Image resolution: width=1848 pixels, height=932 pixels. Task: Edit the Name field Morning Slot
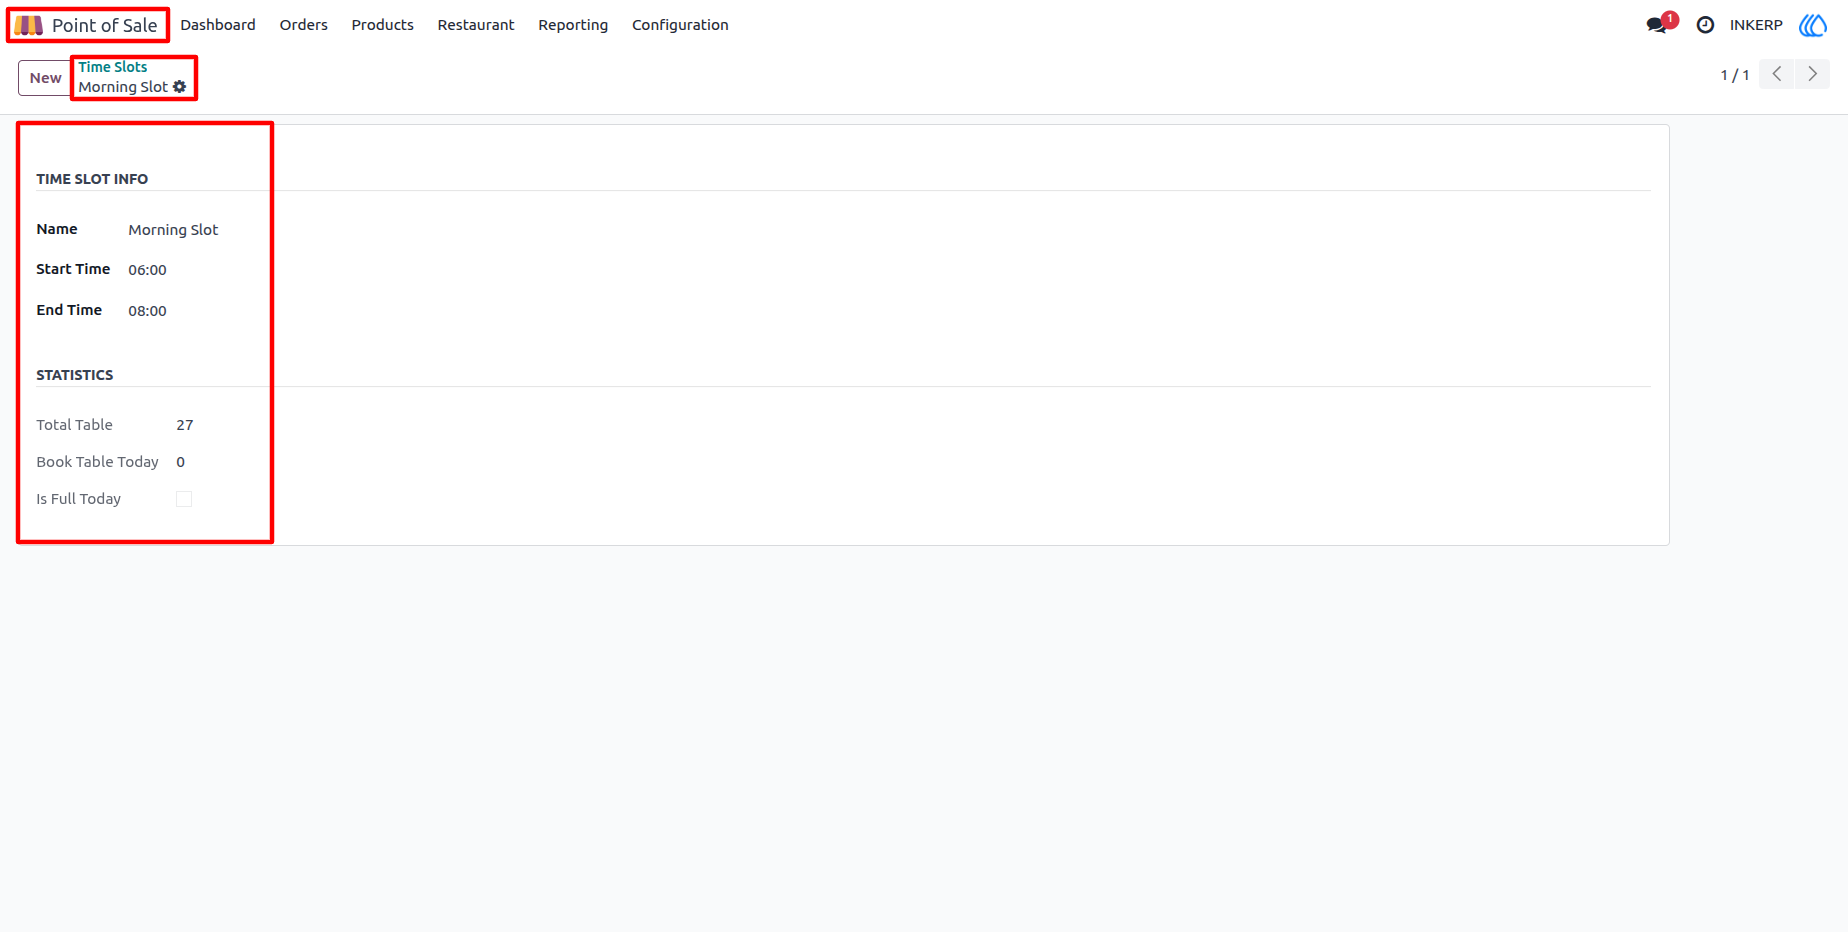point(173,230)
